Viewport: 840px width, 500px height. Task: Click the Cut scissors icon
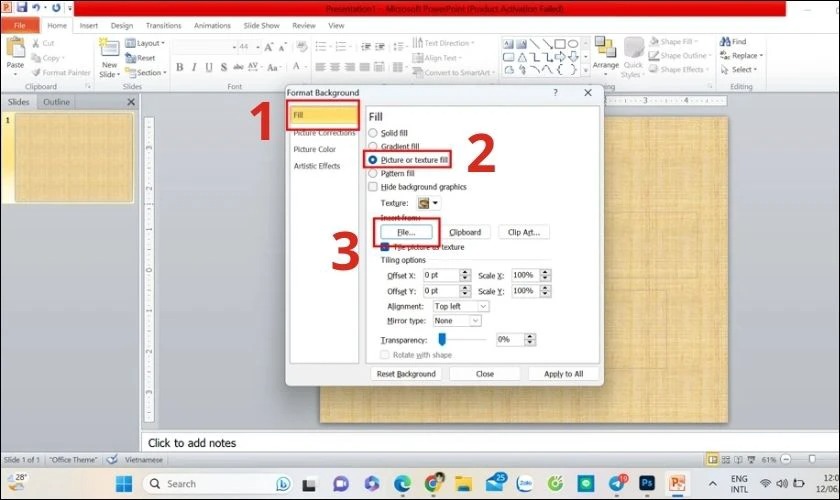35,43
